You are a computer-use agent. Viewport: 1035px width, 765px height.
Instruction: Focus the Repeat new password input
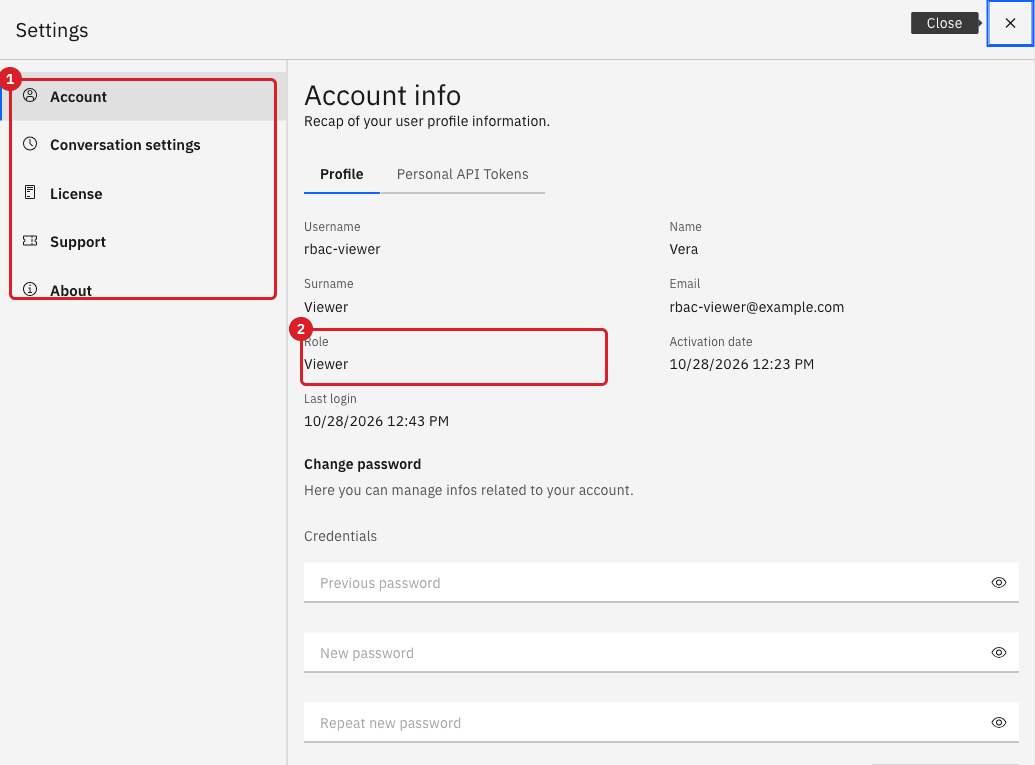[x=661, y=722]
